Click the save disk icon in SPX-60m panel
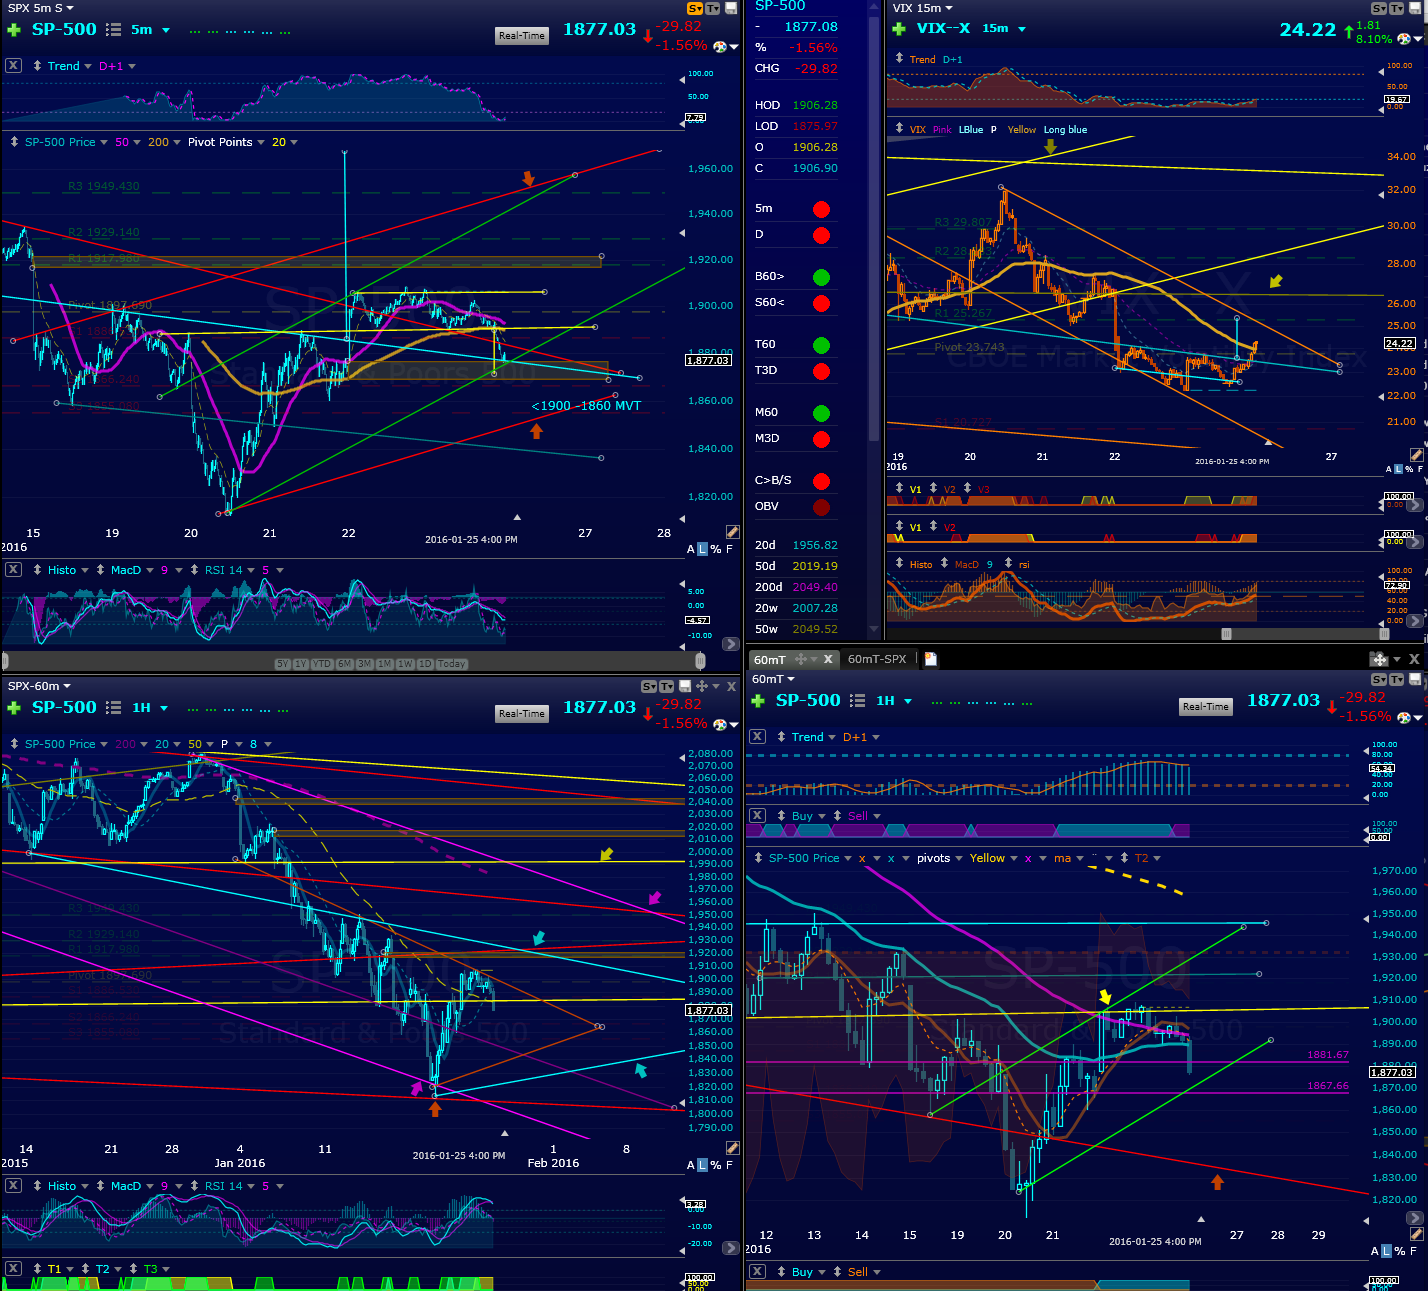The width and height of the screenshot is (1428, 1291). [685, 686]
